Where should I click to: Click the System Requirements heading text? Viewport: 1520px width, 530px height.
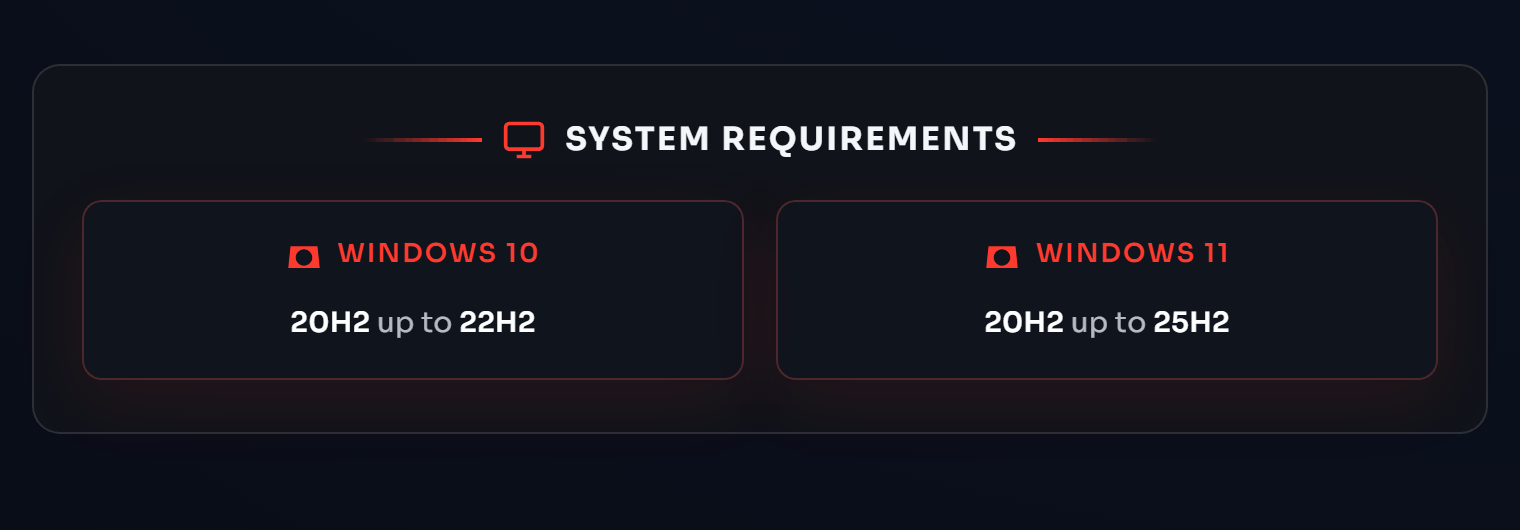click(x=790, y=139)
